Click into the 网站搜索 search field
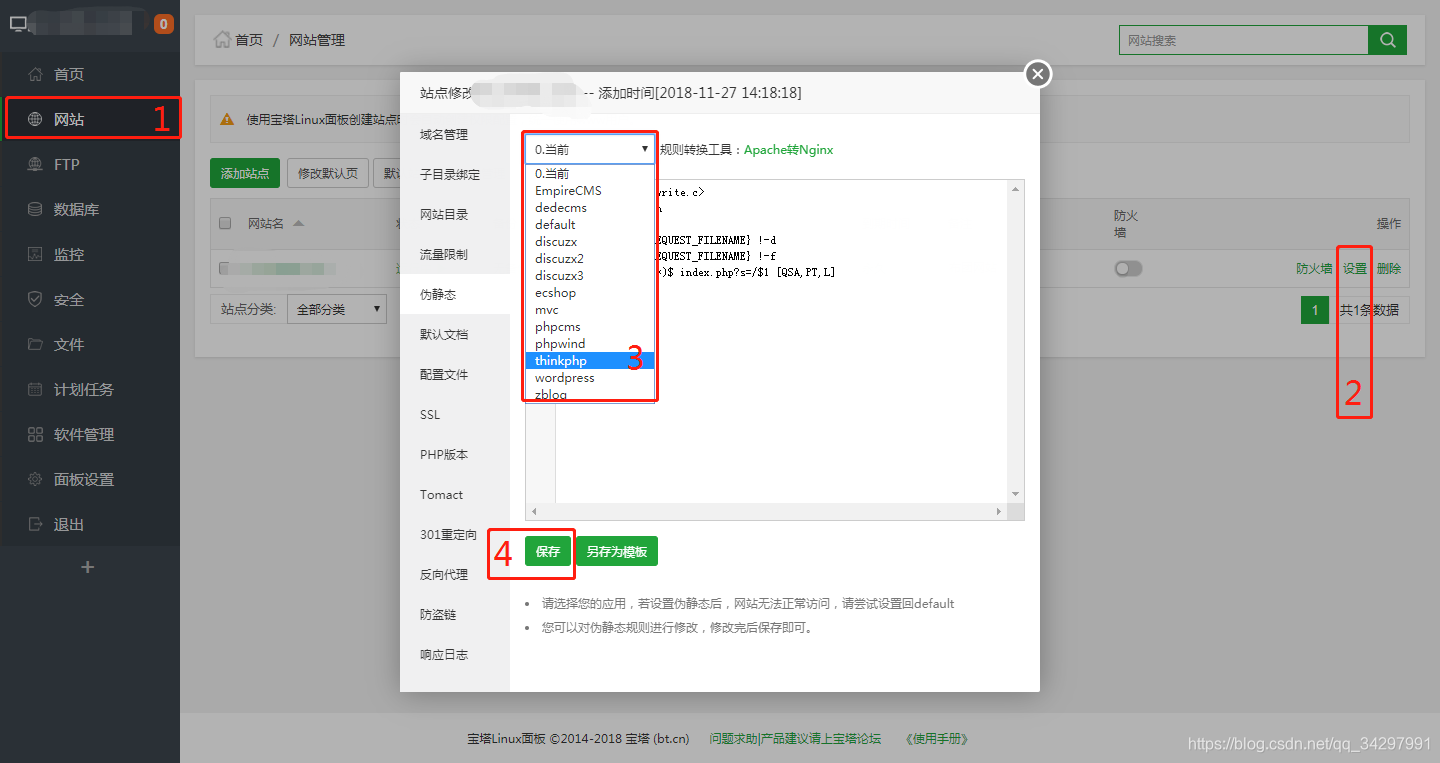This screenshot has width=1440, height=763. click(1243, 40)
